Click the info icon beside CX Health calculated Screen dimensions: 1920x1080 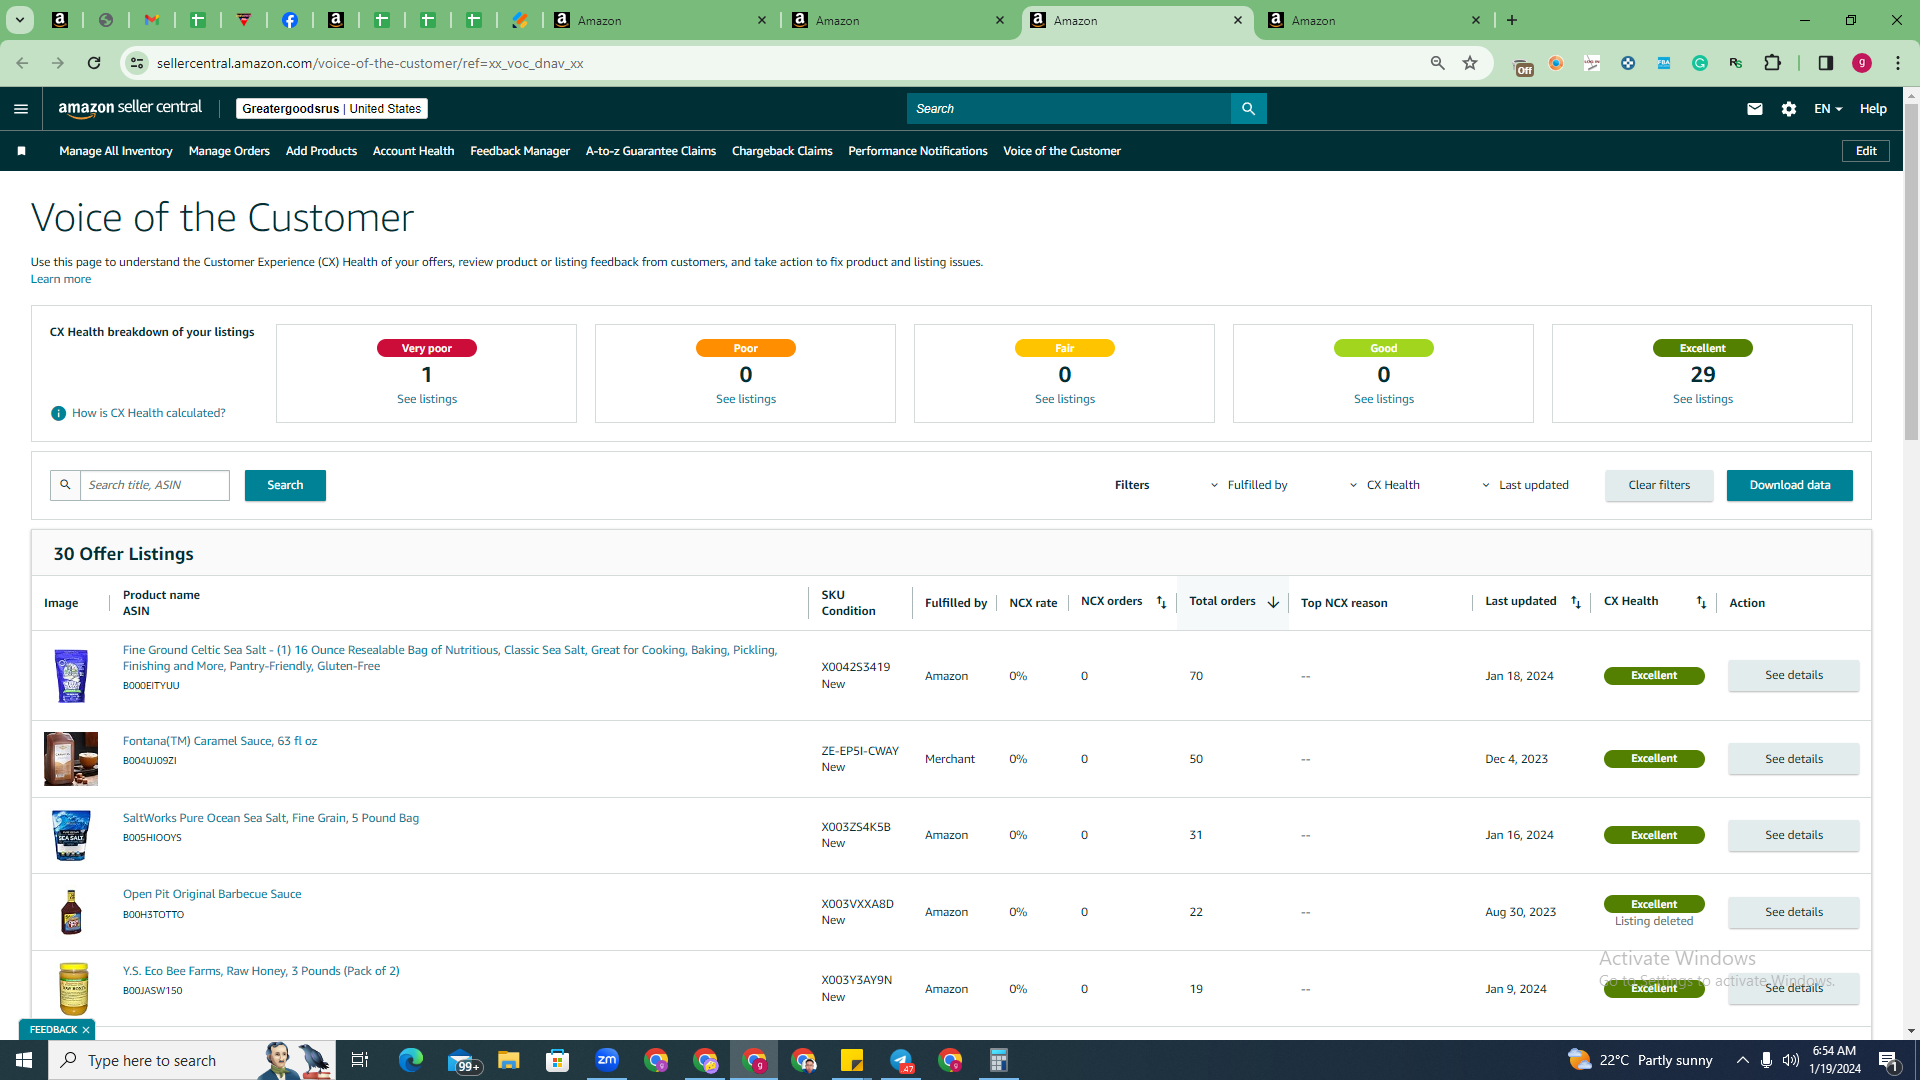tap(58, 413)
